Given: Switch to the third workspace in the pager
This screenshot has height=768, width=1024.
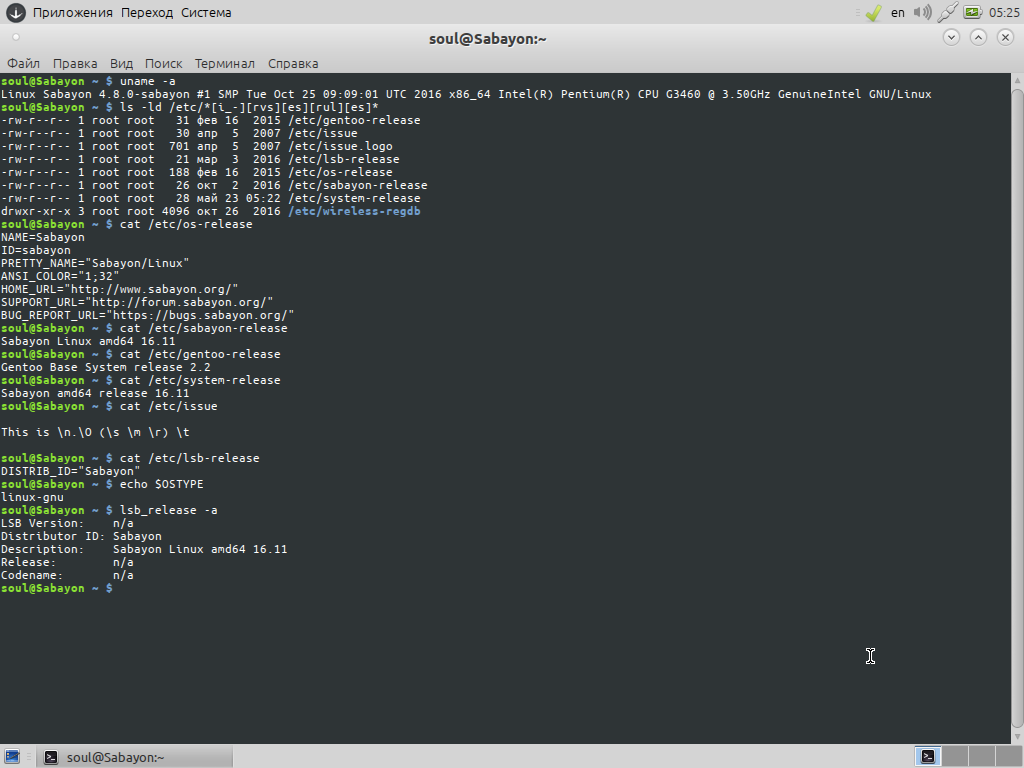Looking at the screenshot, I should (x=982, y=757).
